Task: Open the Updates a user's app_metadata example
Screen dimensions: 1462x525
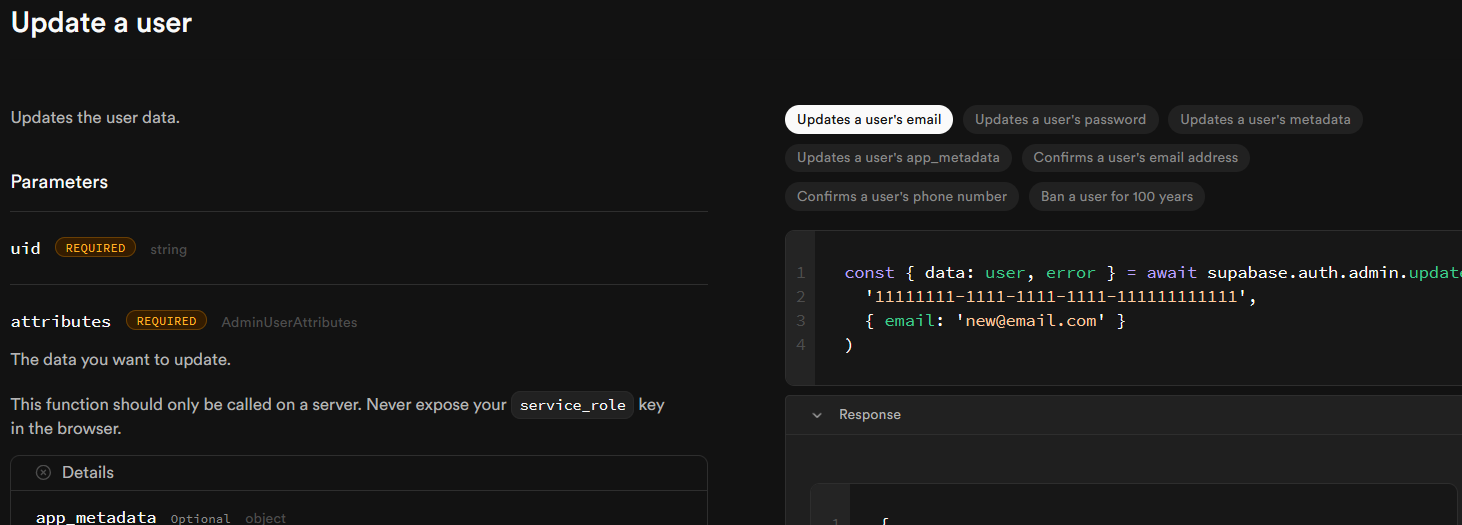Action: [898, 158]
